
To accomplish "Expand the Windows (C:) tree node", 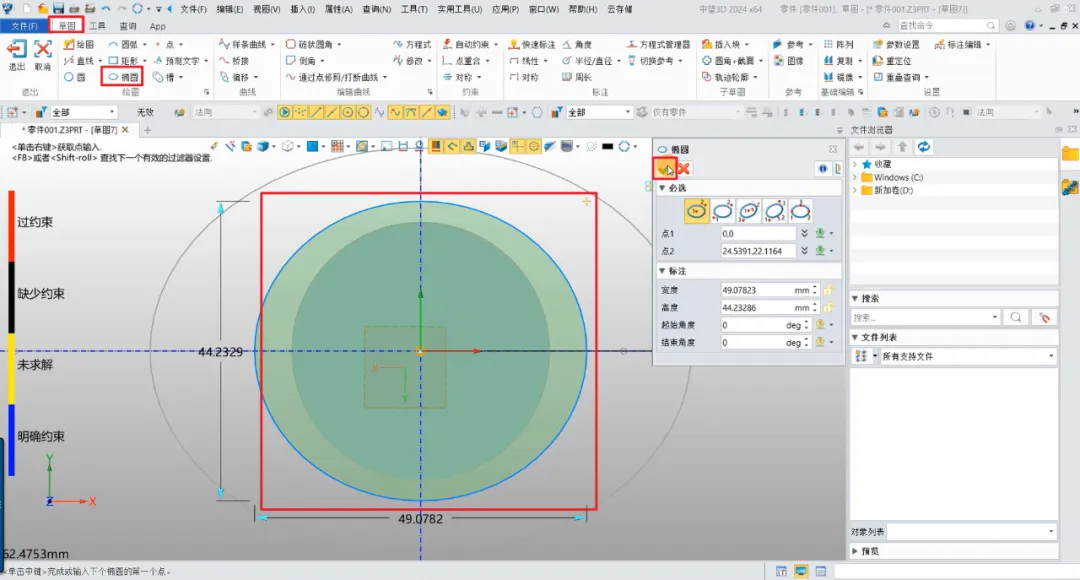I will click(855, 177).
